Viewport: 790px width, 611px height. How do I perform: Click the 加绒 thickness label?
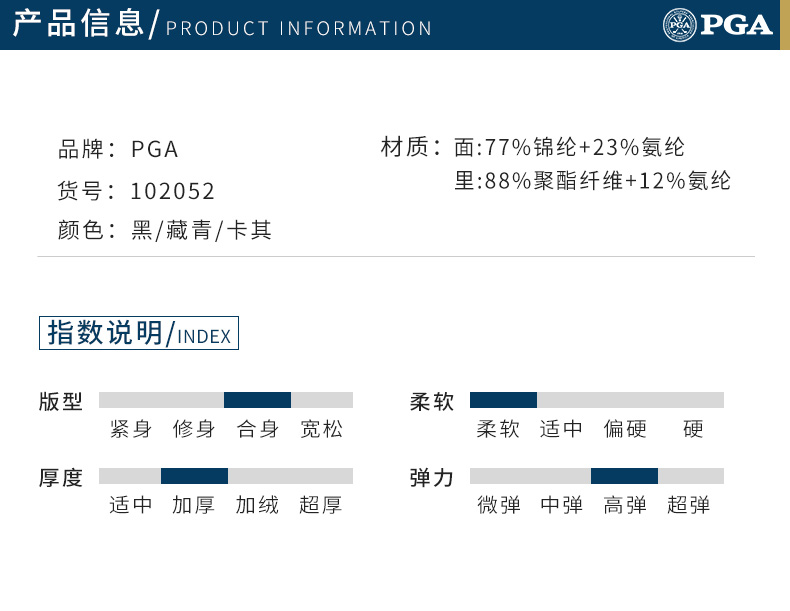pyautogui.click(x=257, y=505)
